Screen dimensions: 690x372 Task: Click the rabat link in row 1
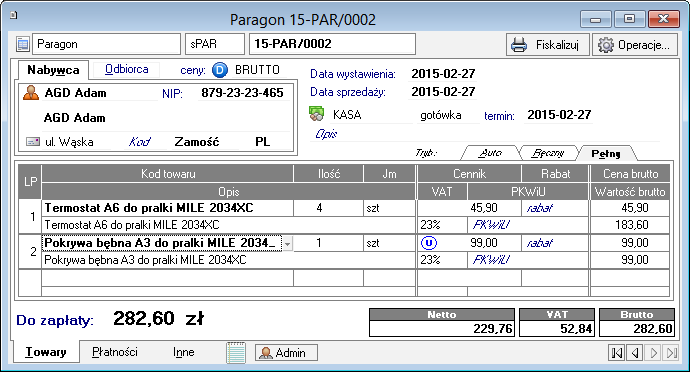(540, 208)
